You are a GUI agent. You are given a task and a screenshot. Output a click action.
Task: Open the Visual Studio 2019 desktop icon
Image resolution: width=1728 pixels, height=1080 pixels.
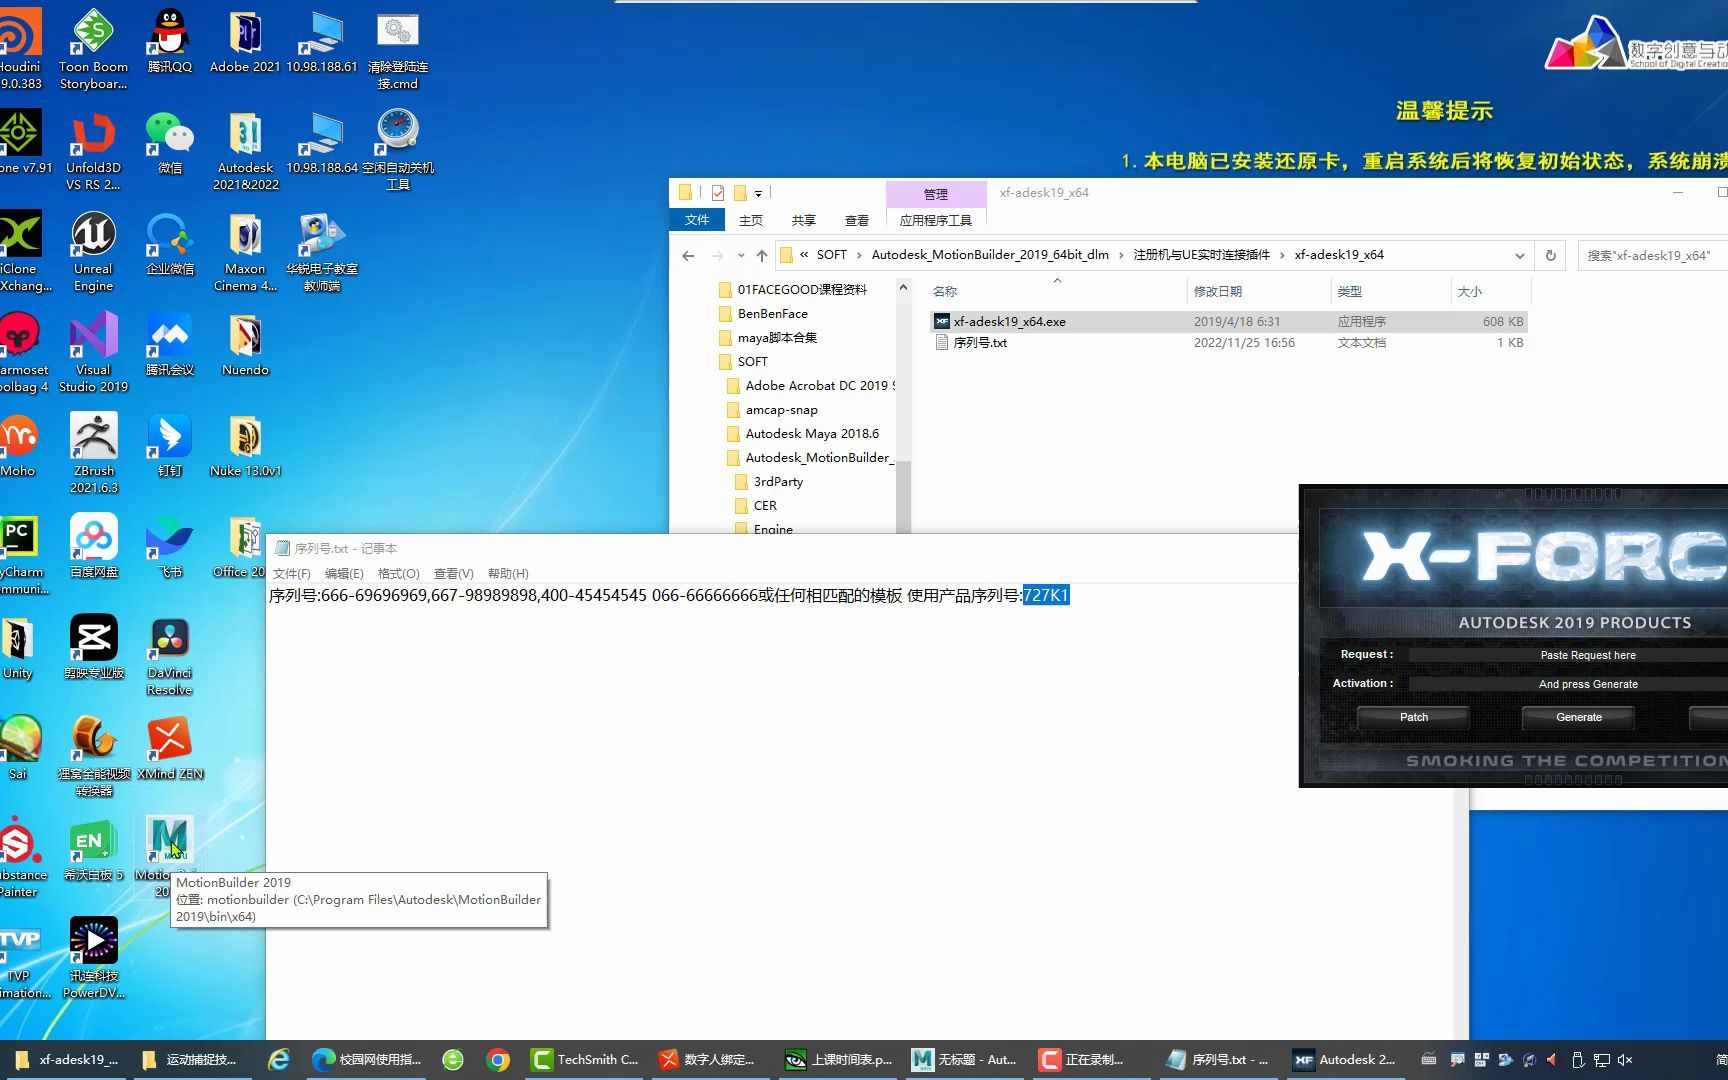click(x=93, y=352)
